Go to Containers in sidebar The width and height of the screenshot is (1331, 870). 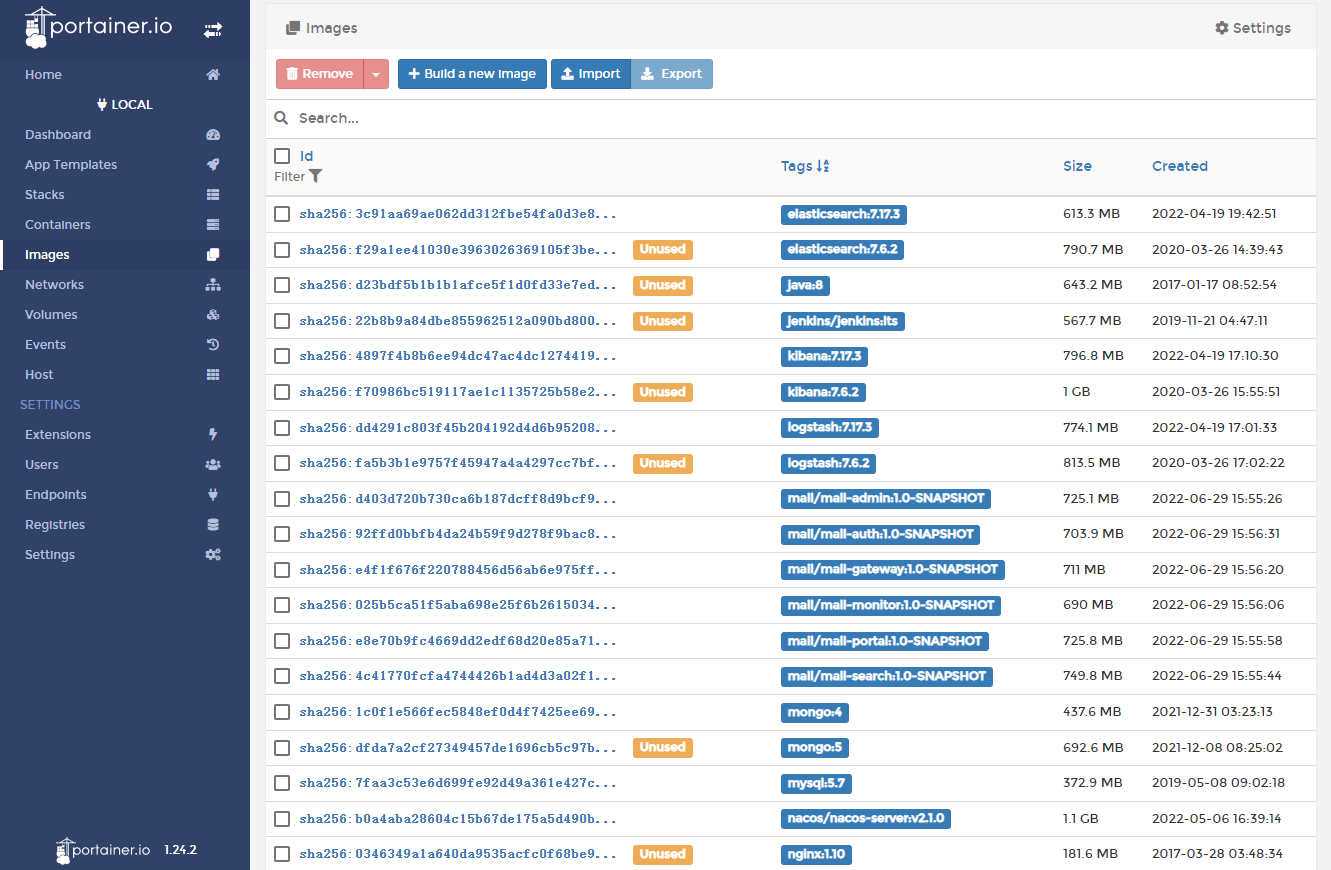[125, 225]
